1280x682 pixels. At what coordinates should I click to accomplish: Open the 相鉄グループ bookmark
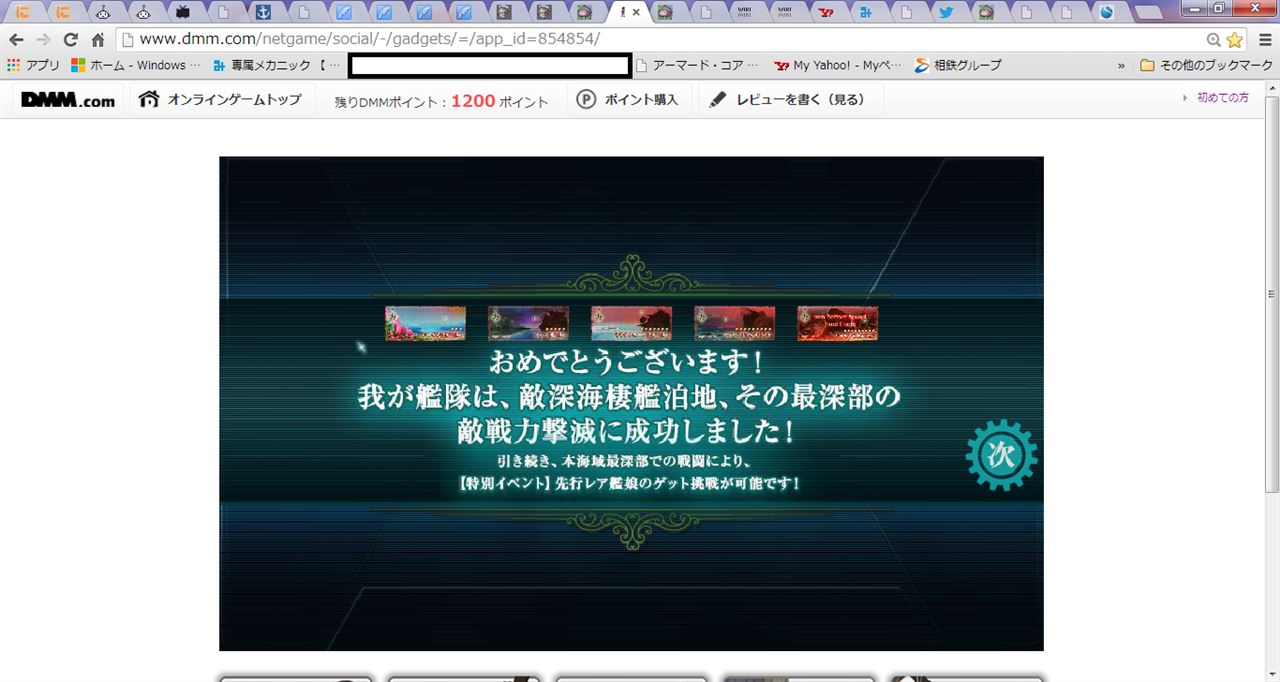957,66
